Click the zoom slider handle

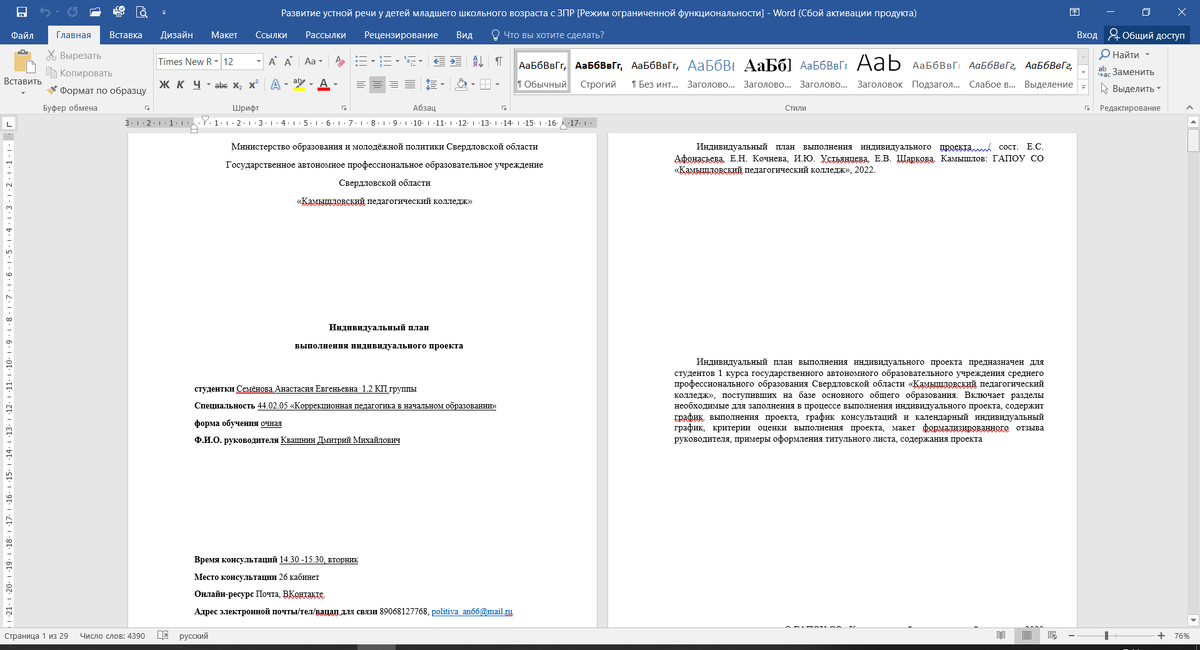coord(1106,636)
